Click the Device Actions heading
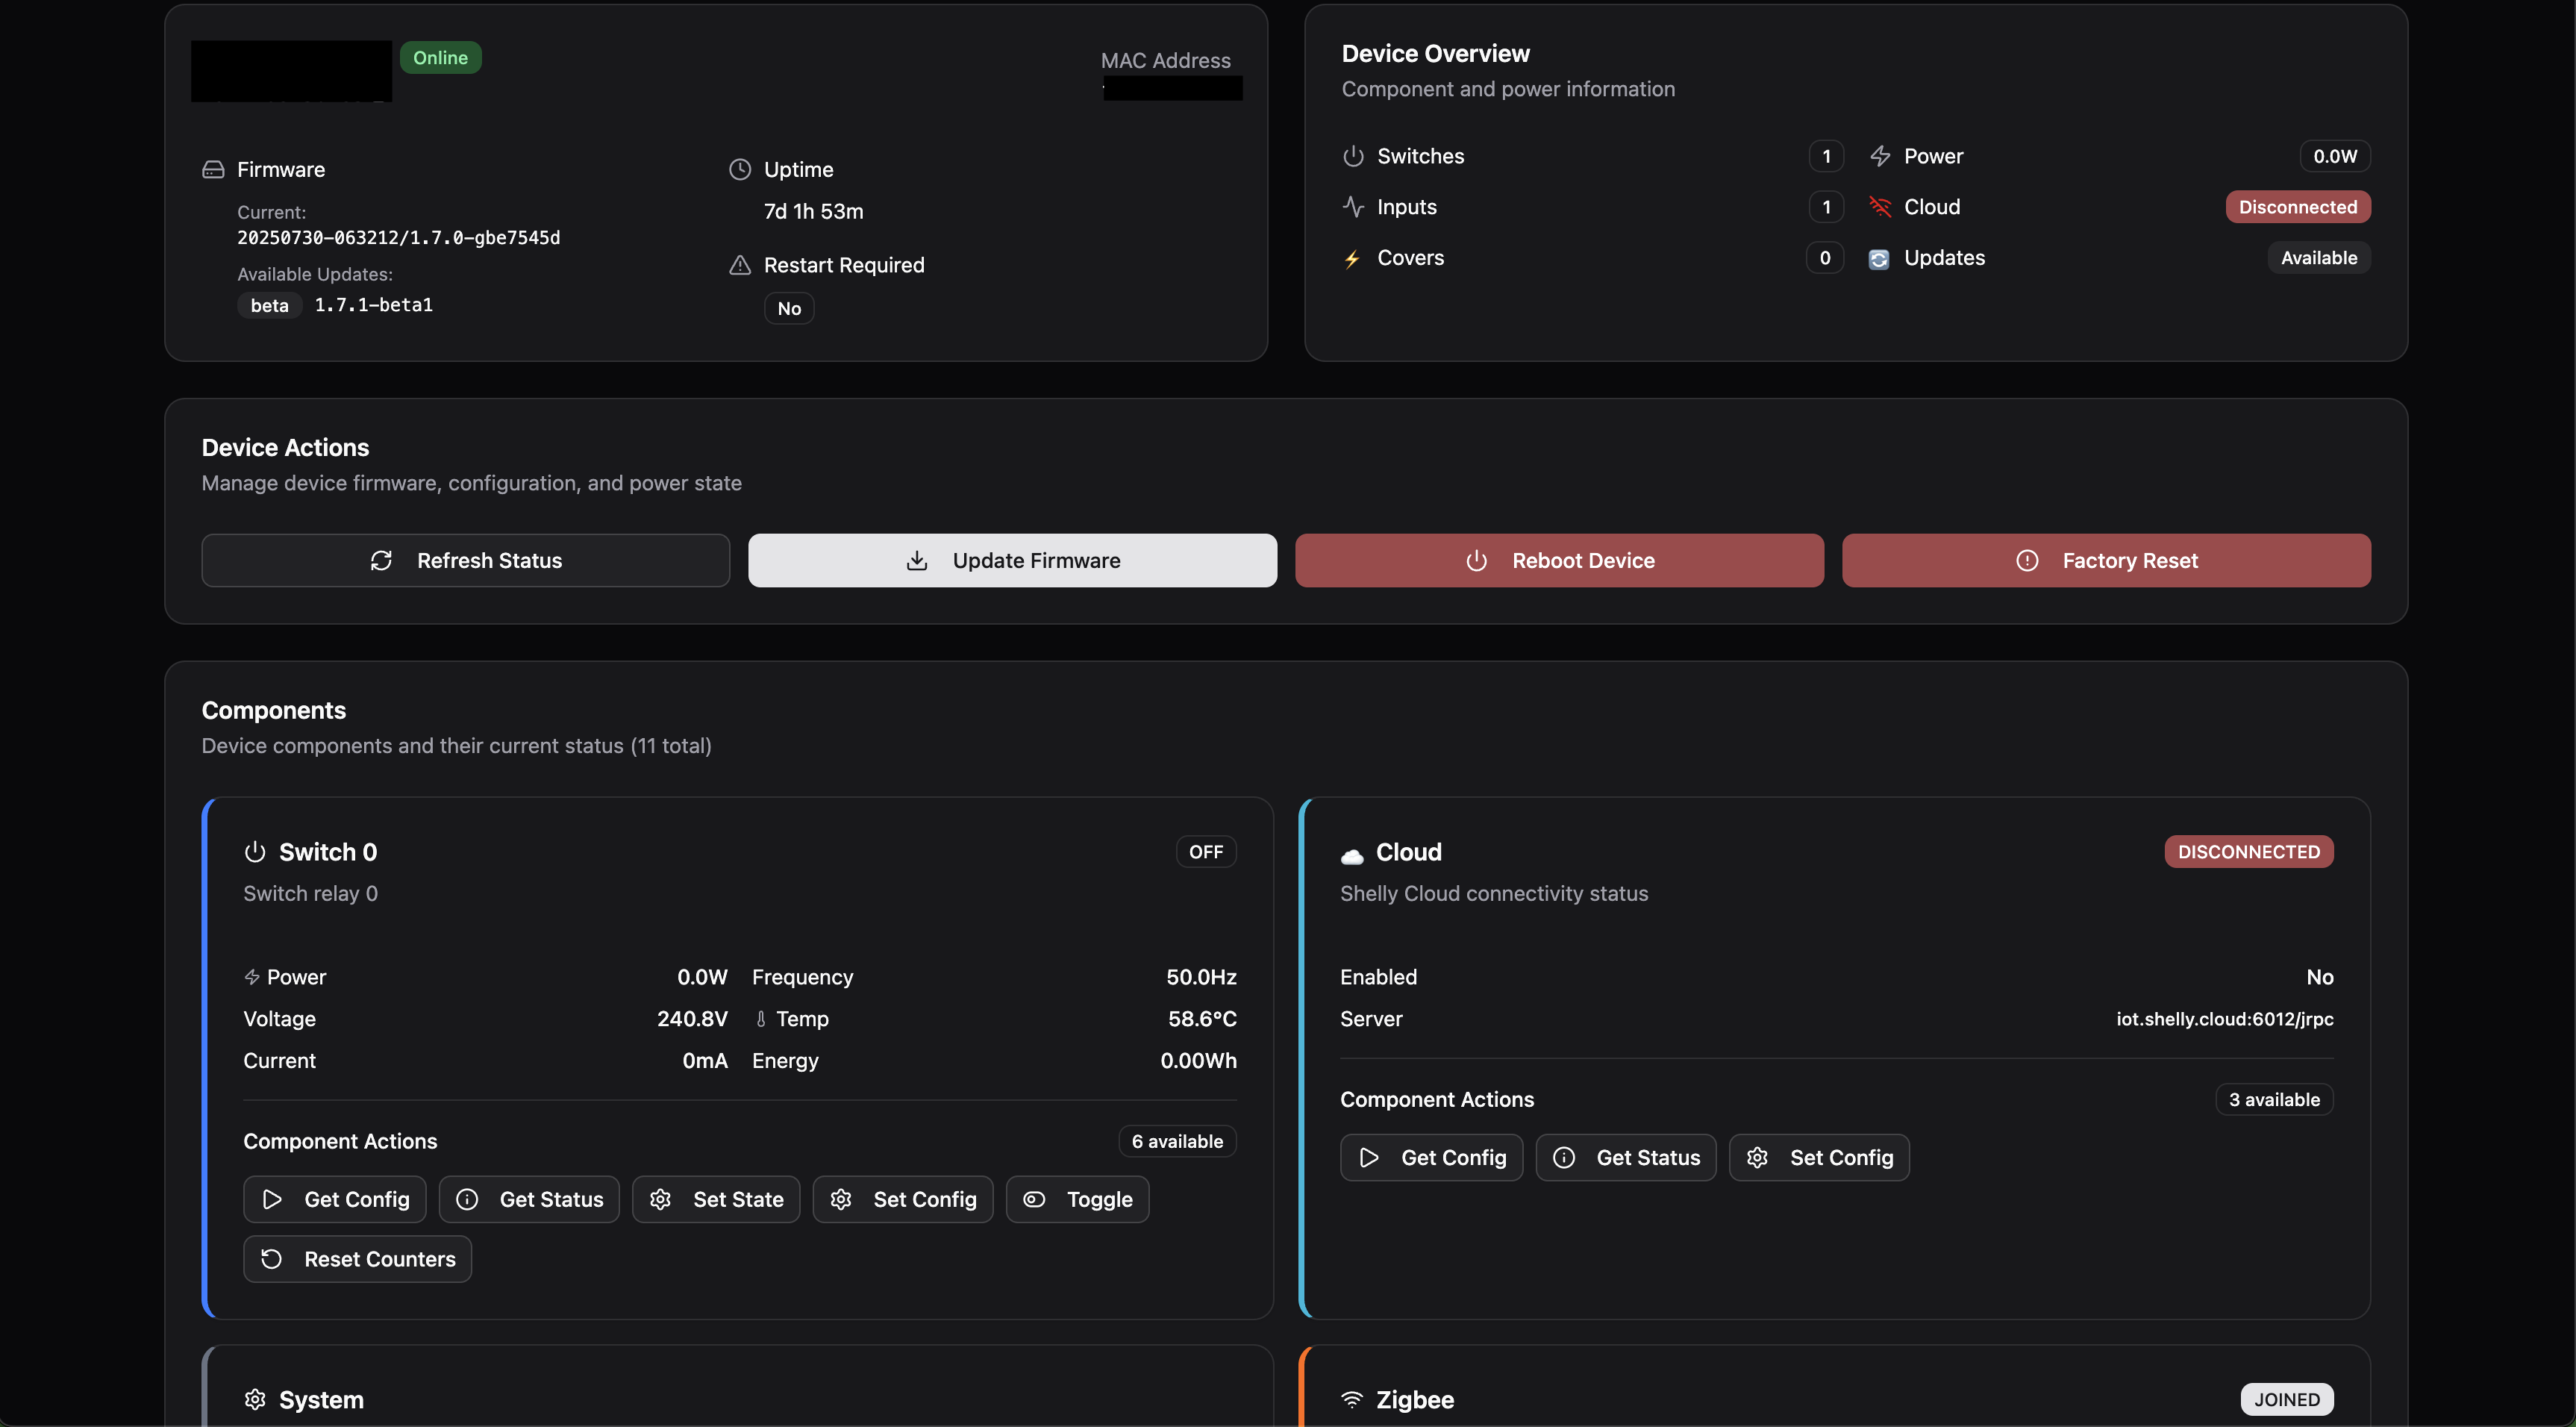The height and width of the screenshot is (1427, 2576). tap(286, 448)
